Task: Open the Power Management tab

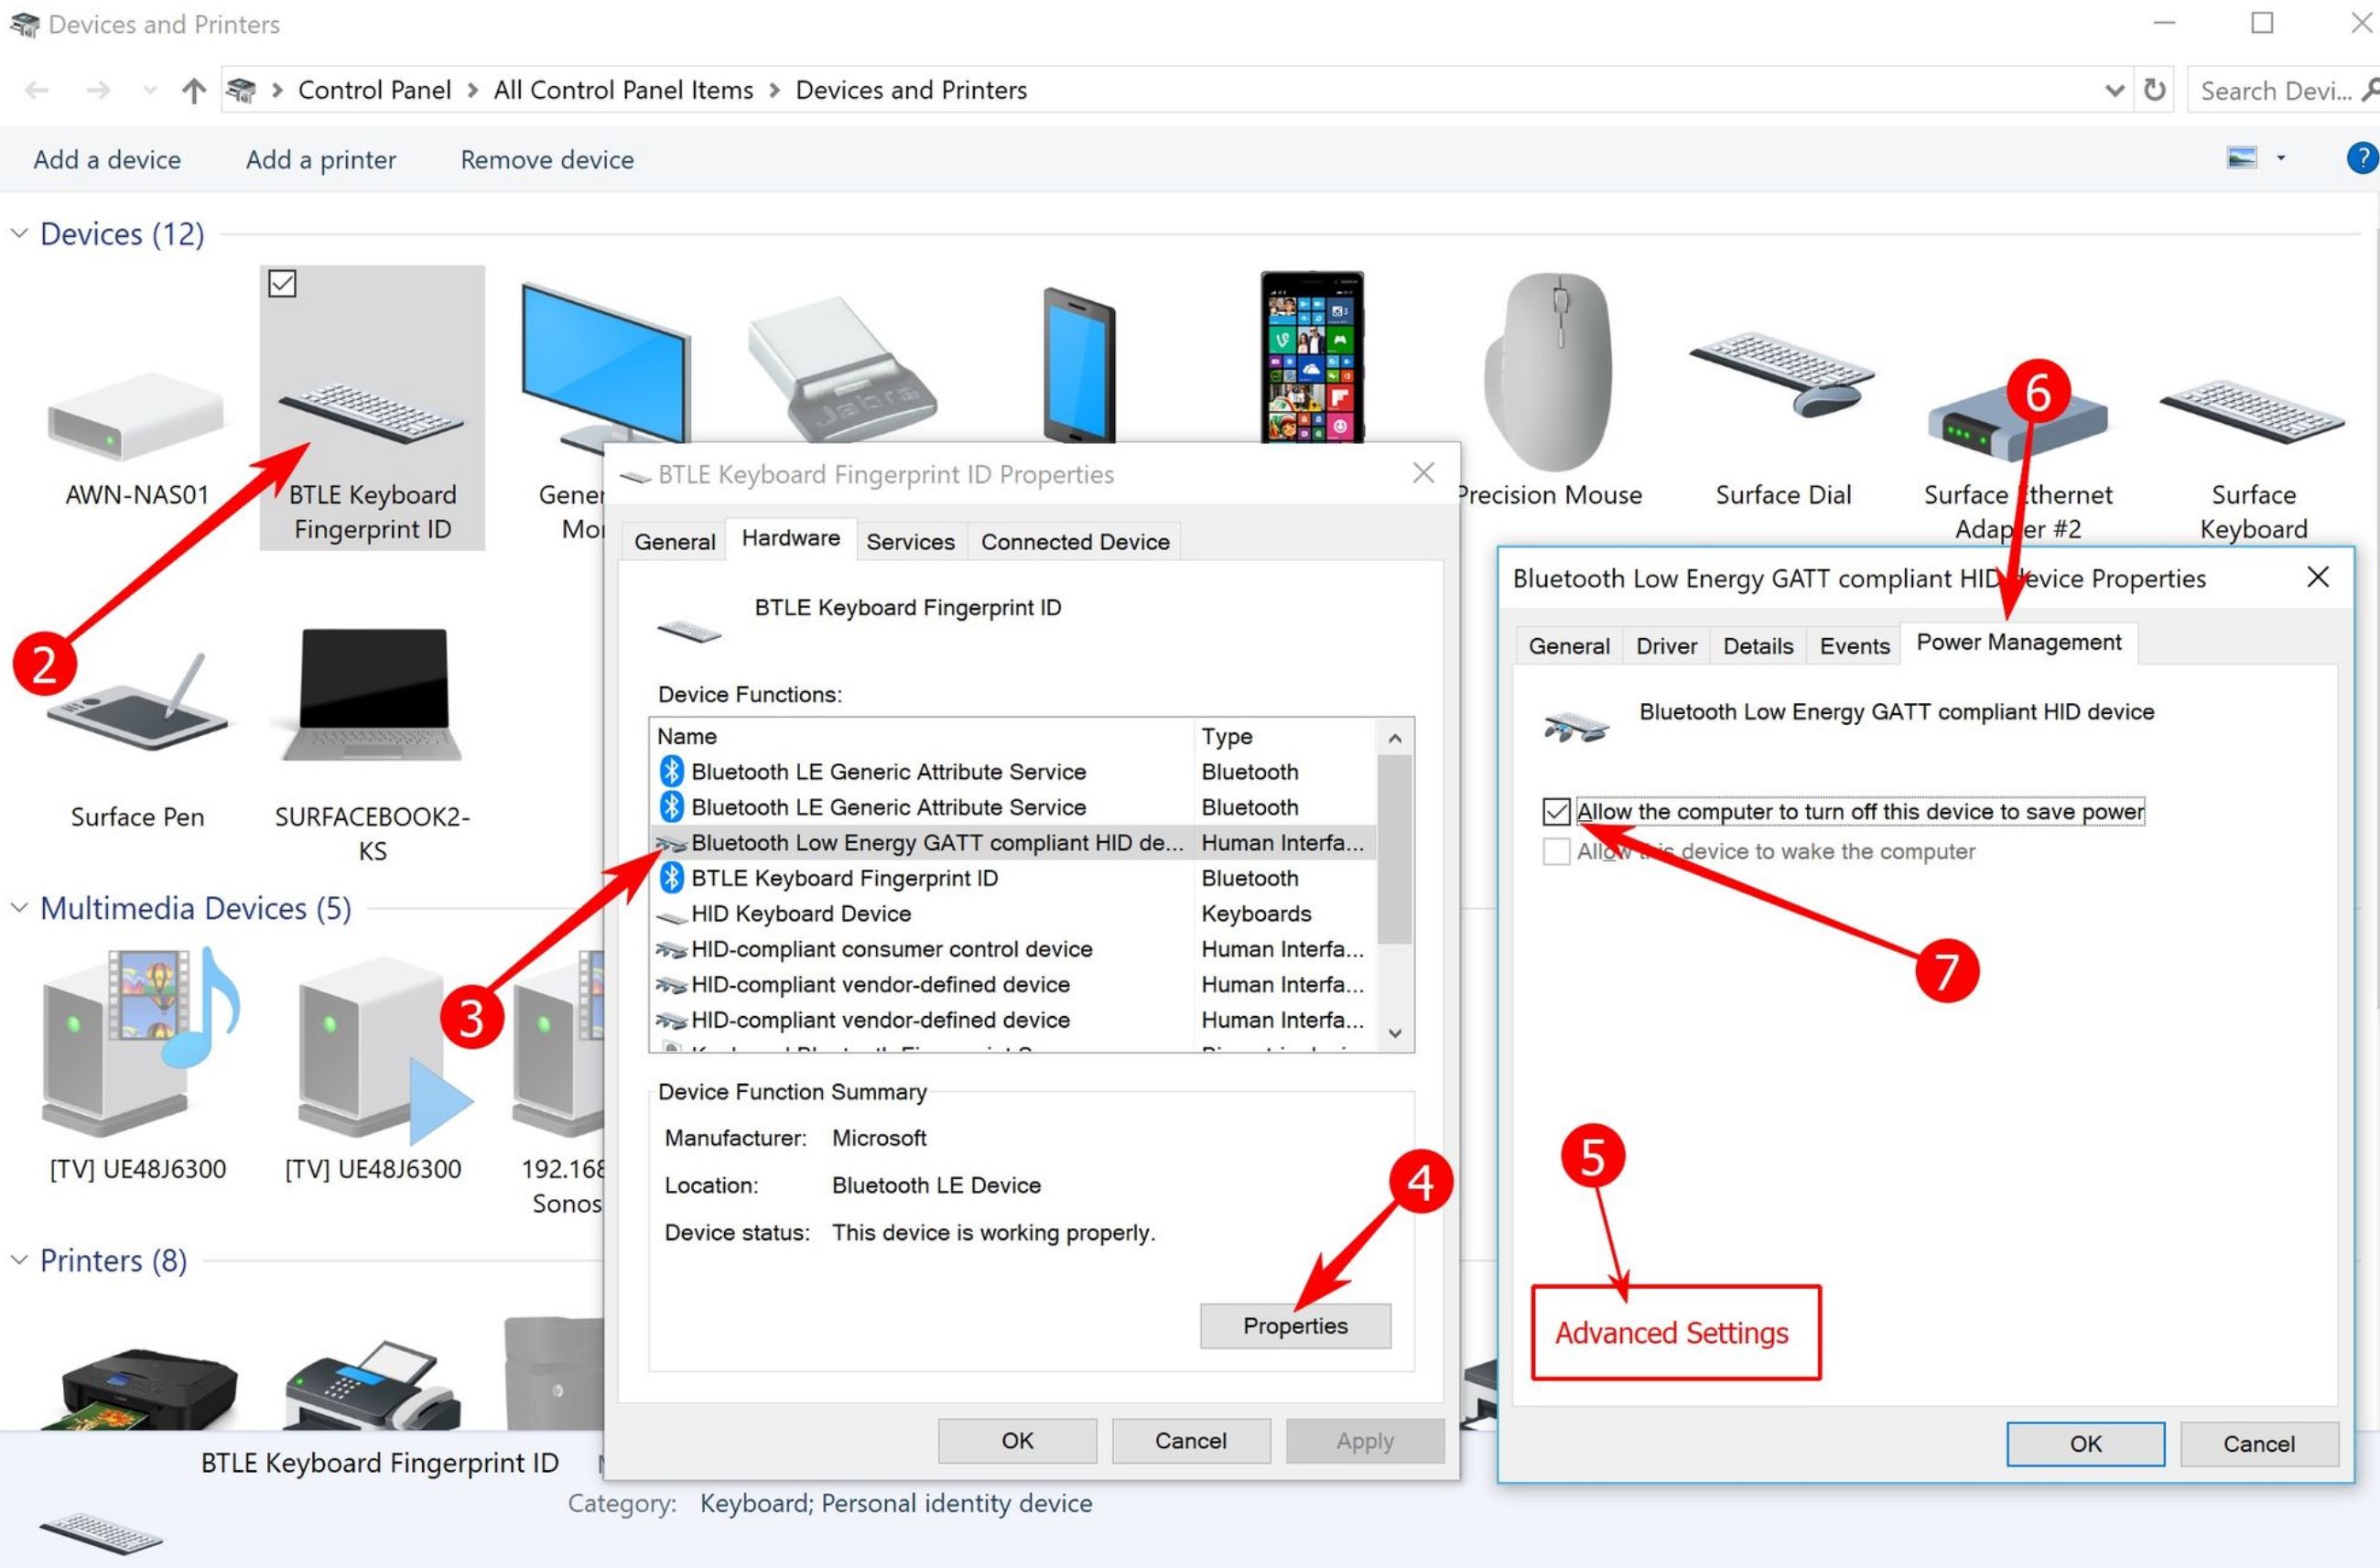Action: click(x=2018, y=642)
